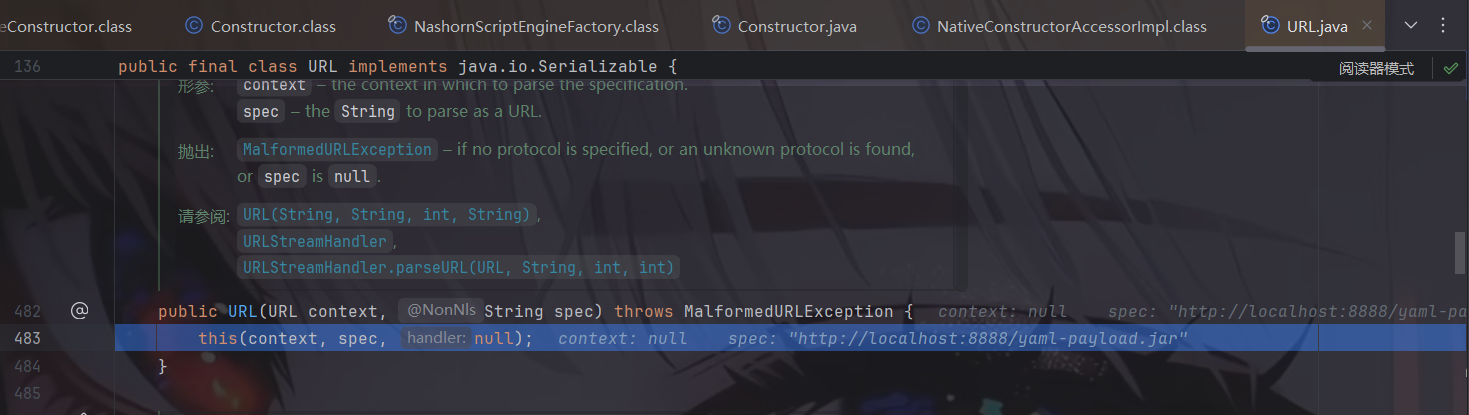Expand the hidden tabs dropdown chevron

(x=1411, y=26)
